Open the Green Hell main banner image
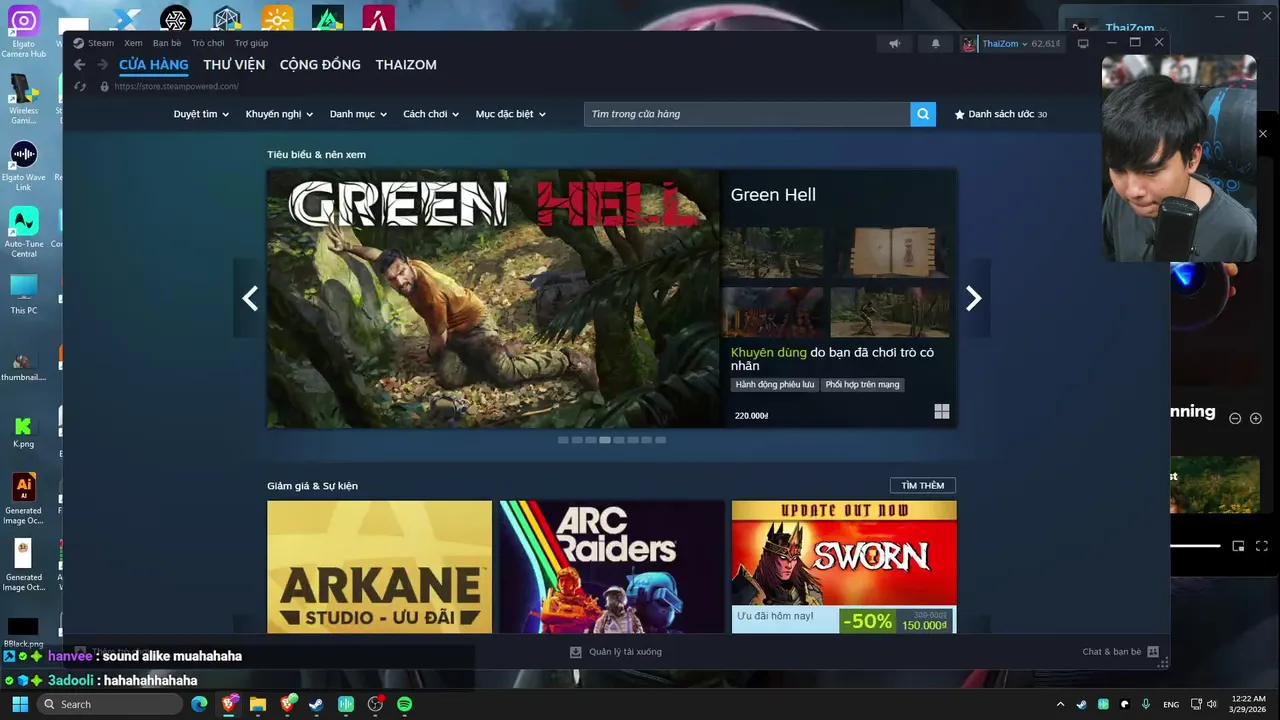 tap(493, 298)
